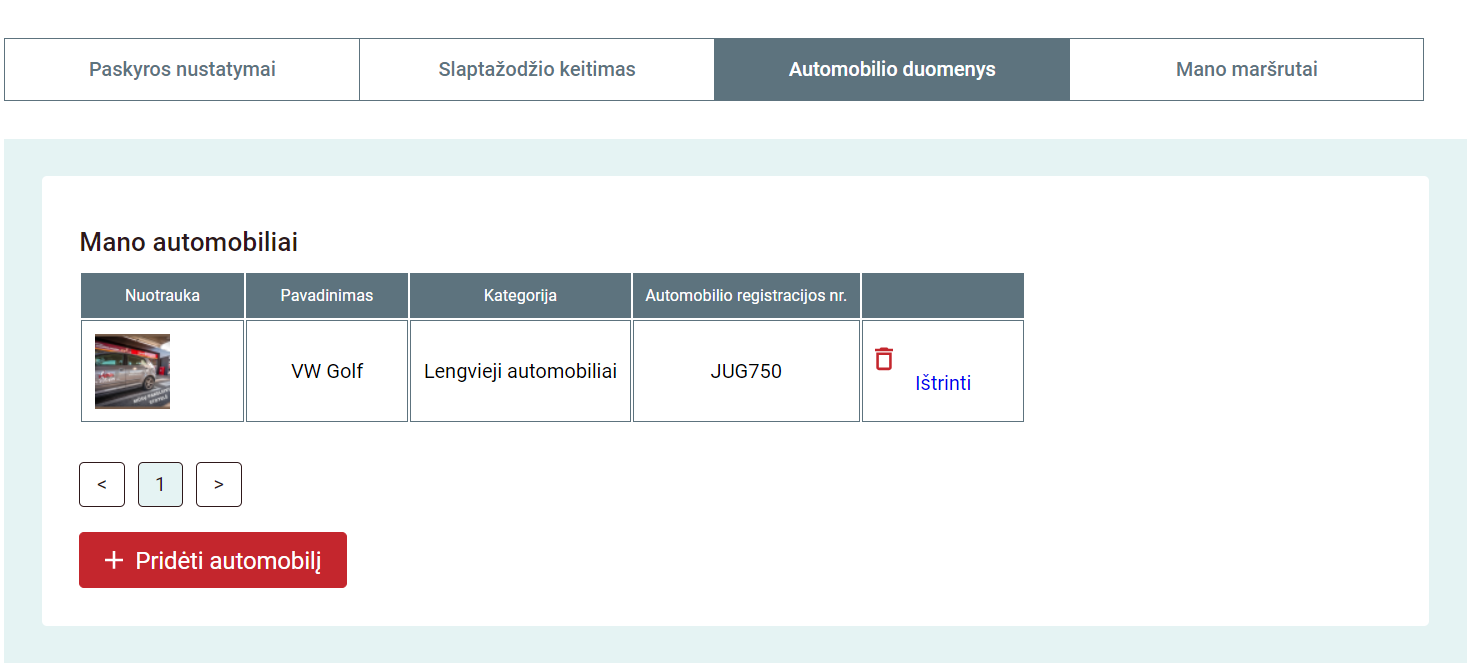Switch to the Slaptažodžio keitimas tab
The height and width of the screenshot is (663, 1472).
[x=537, y=70]
